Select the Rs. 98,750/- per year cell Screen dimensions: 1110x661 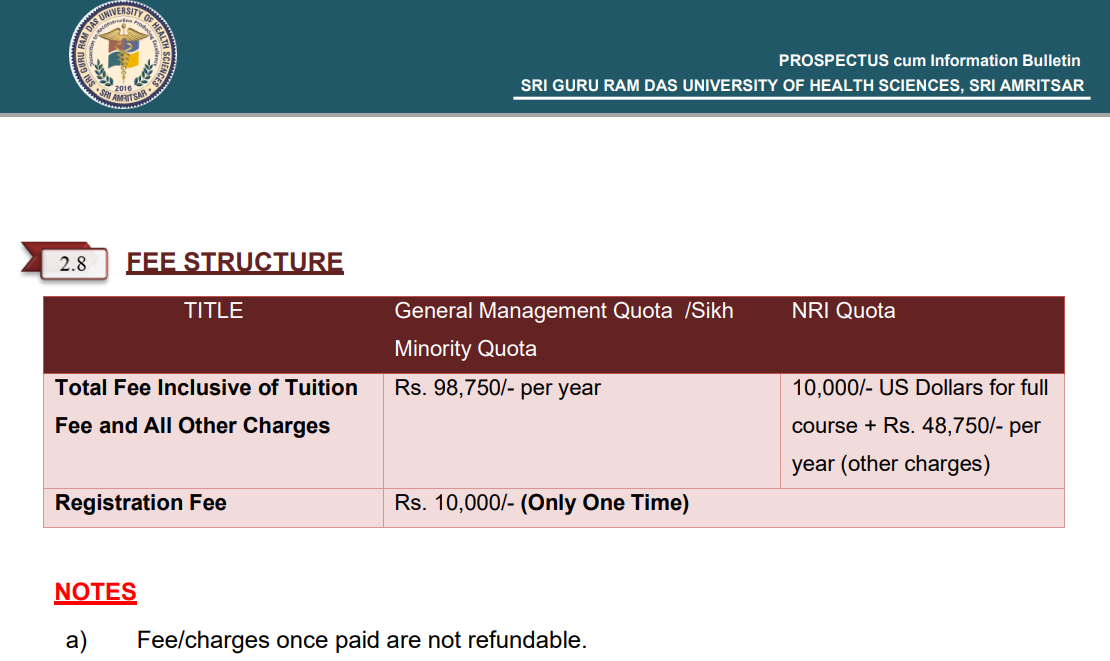point(497,388)
